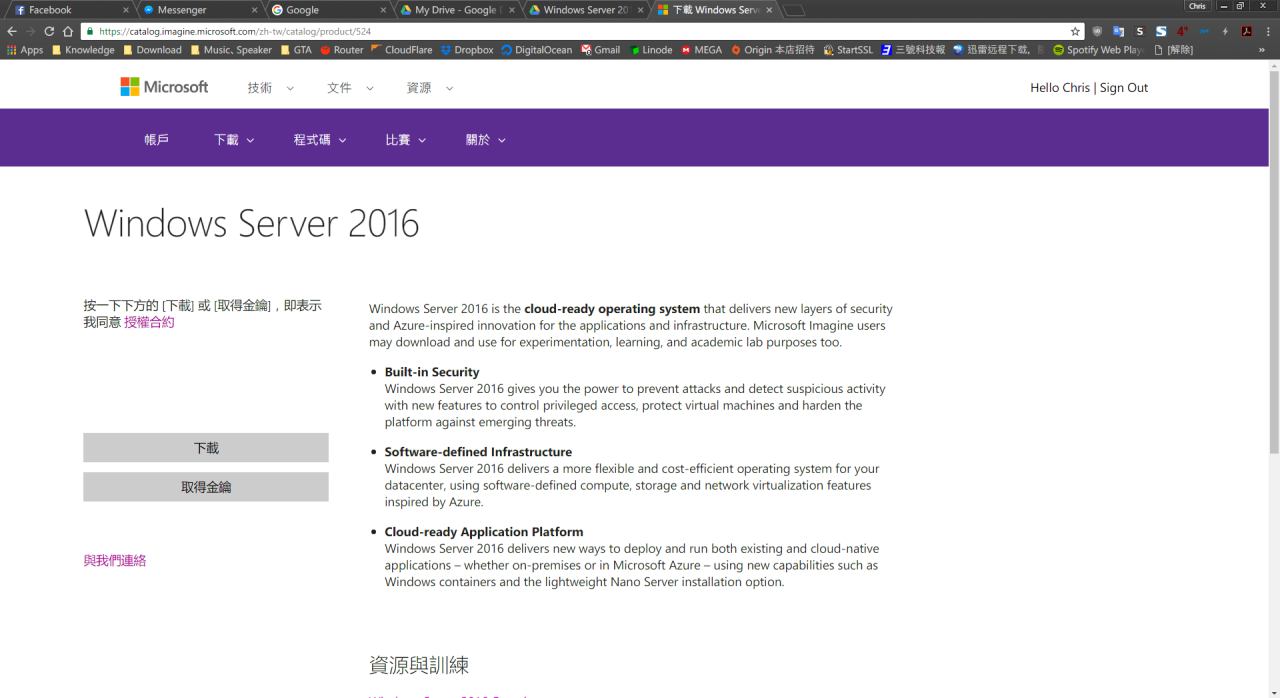Click the red 4 extension icon
Image resolution: width=1280 pixels, height=698 pixels.
coord(1183,31)
